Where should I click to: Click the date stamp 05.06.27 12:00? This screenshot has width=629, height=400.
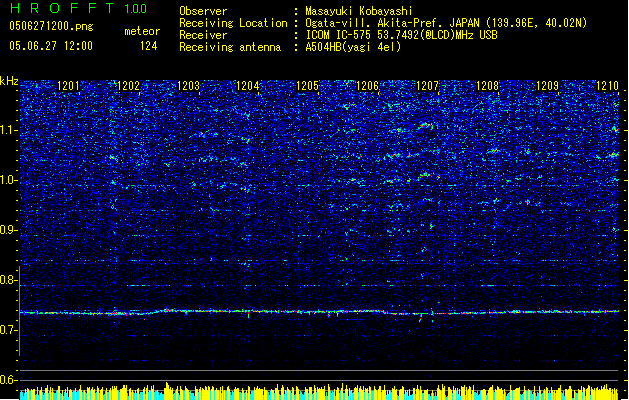(51, 46)
